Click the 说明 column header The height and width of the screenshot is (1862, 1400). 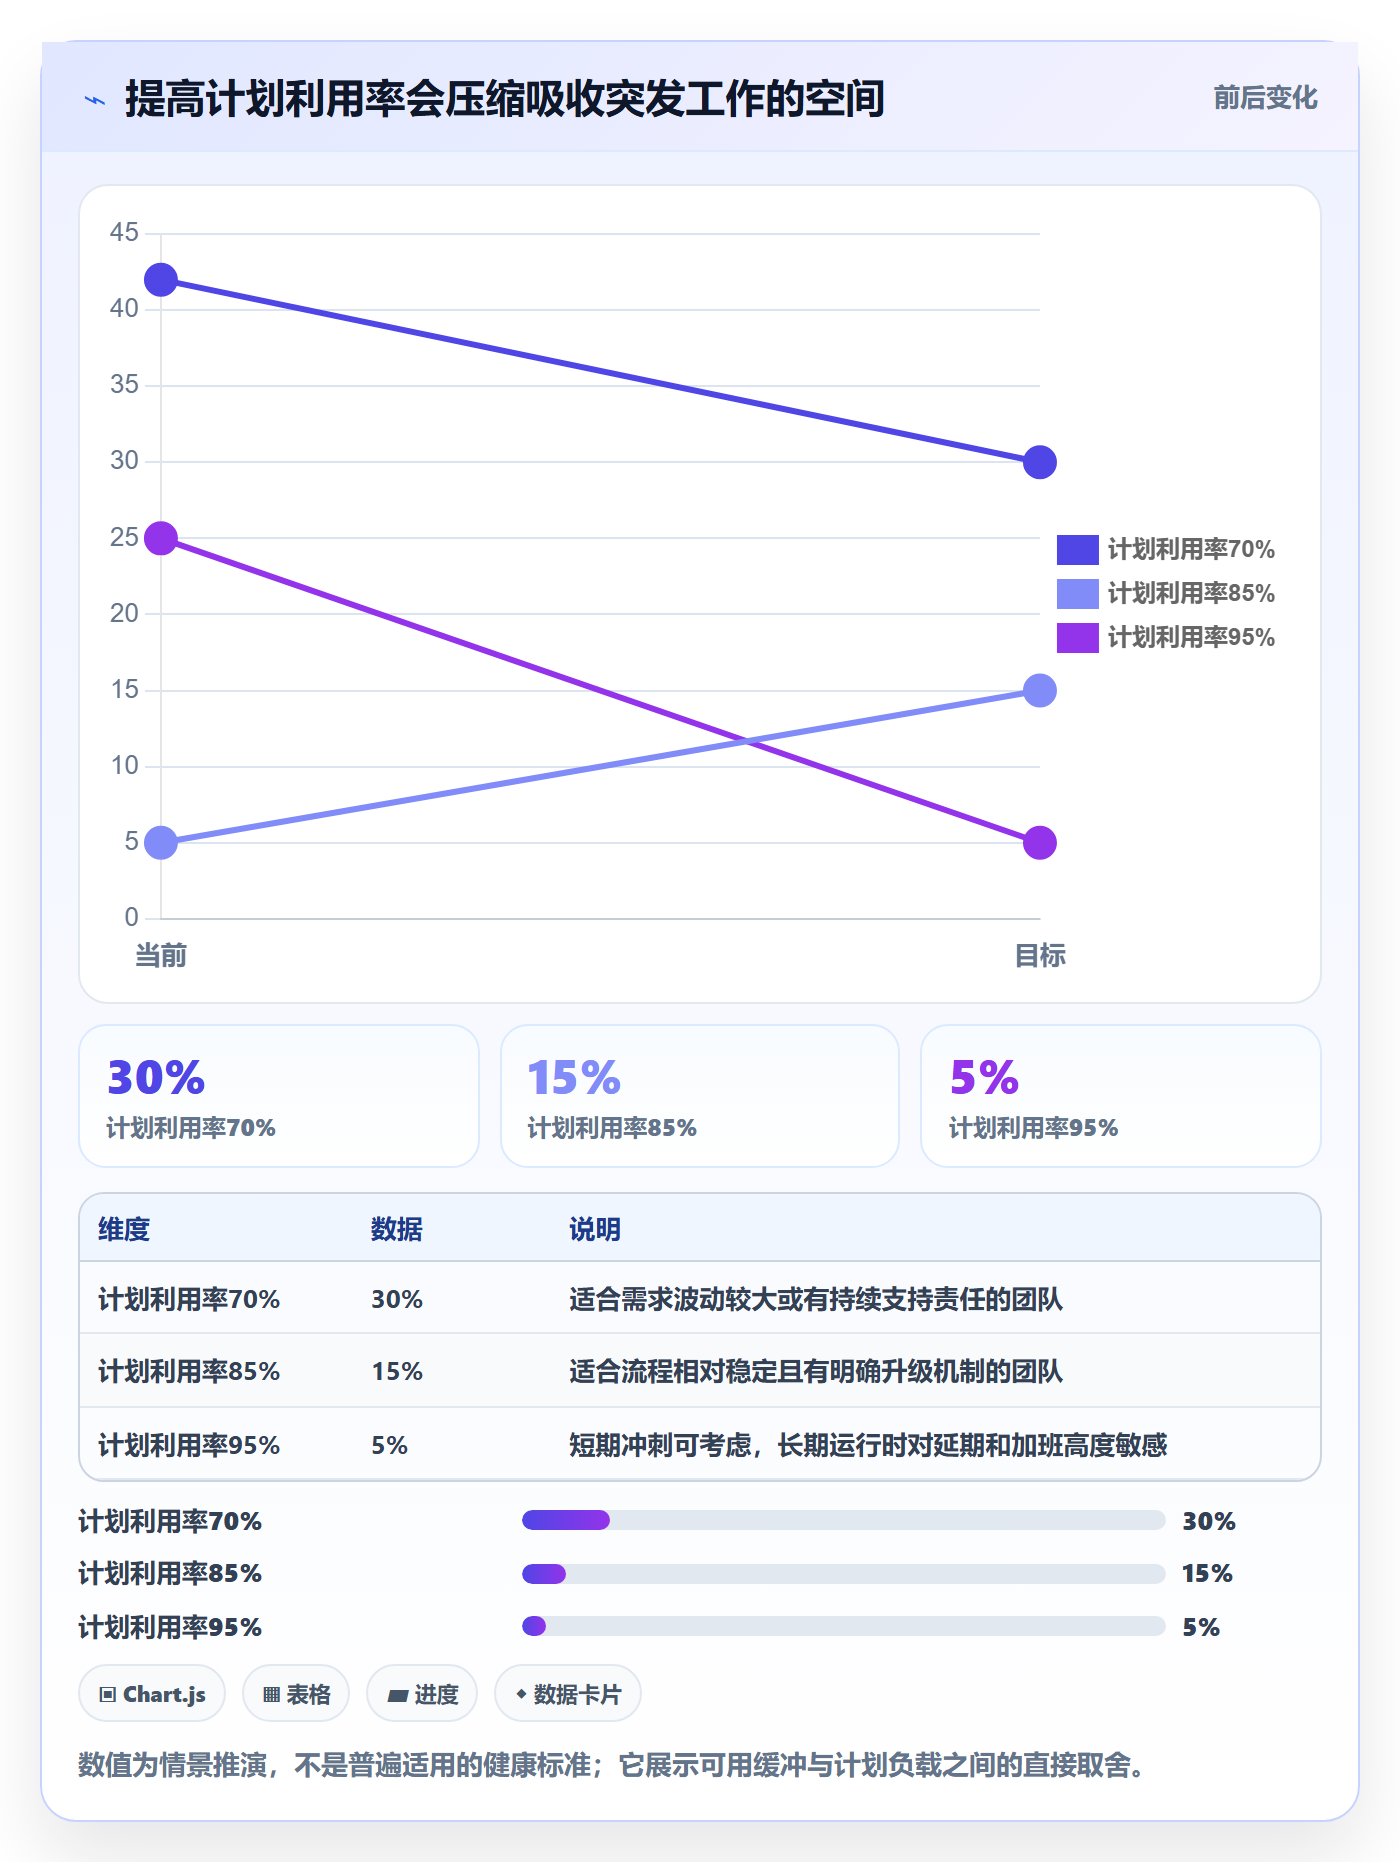pos(595,1229)
